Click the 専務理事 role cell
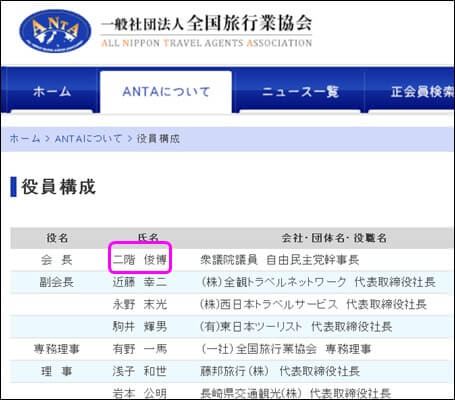 pyautogui.click(x=57, y=349)
